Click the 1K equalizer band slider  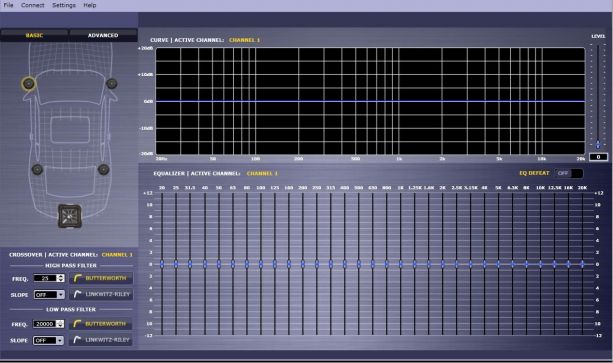(401, 264)
